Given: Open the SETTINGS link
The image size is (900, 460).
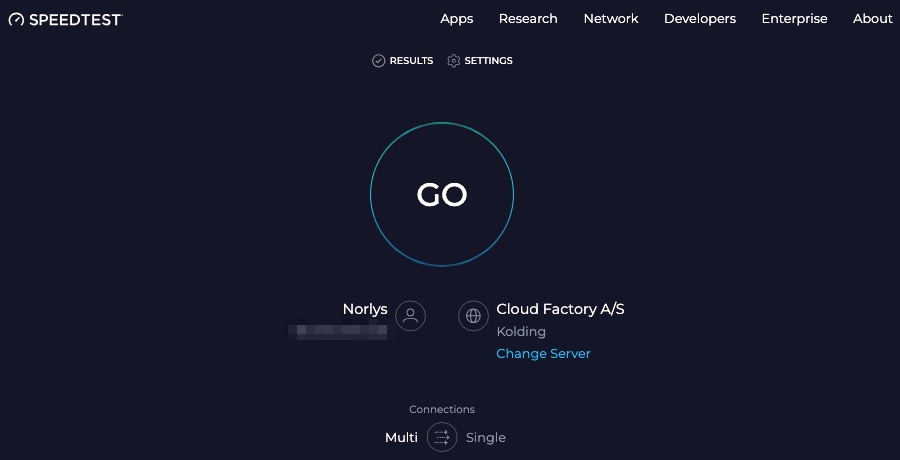Looking at the screenshot, I should [x=488, y=61].
